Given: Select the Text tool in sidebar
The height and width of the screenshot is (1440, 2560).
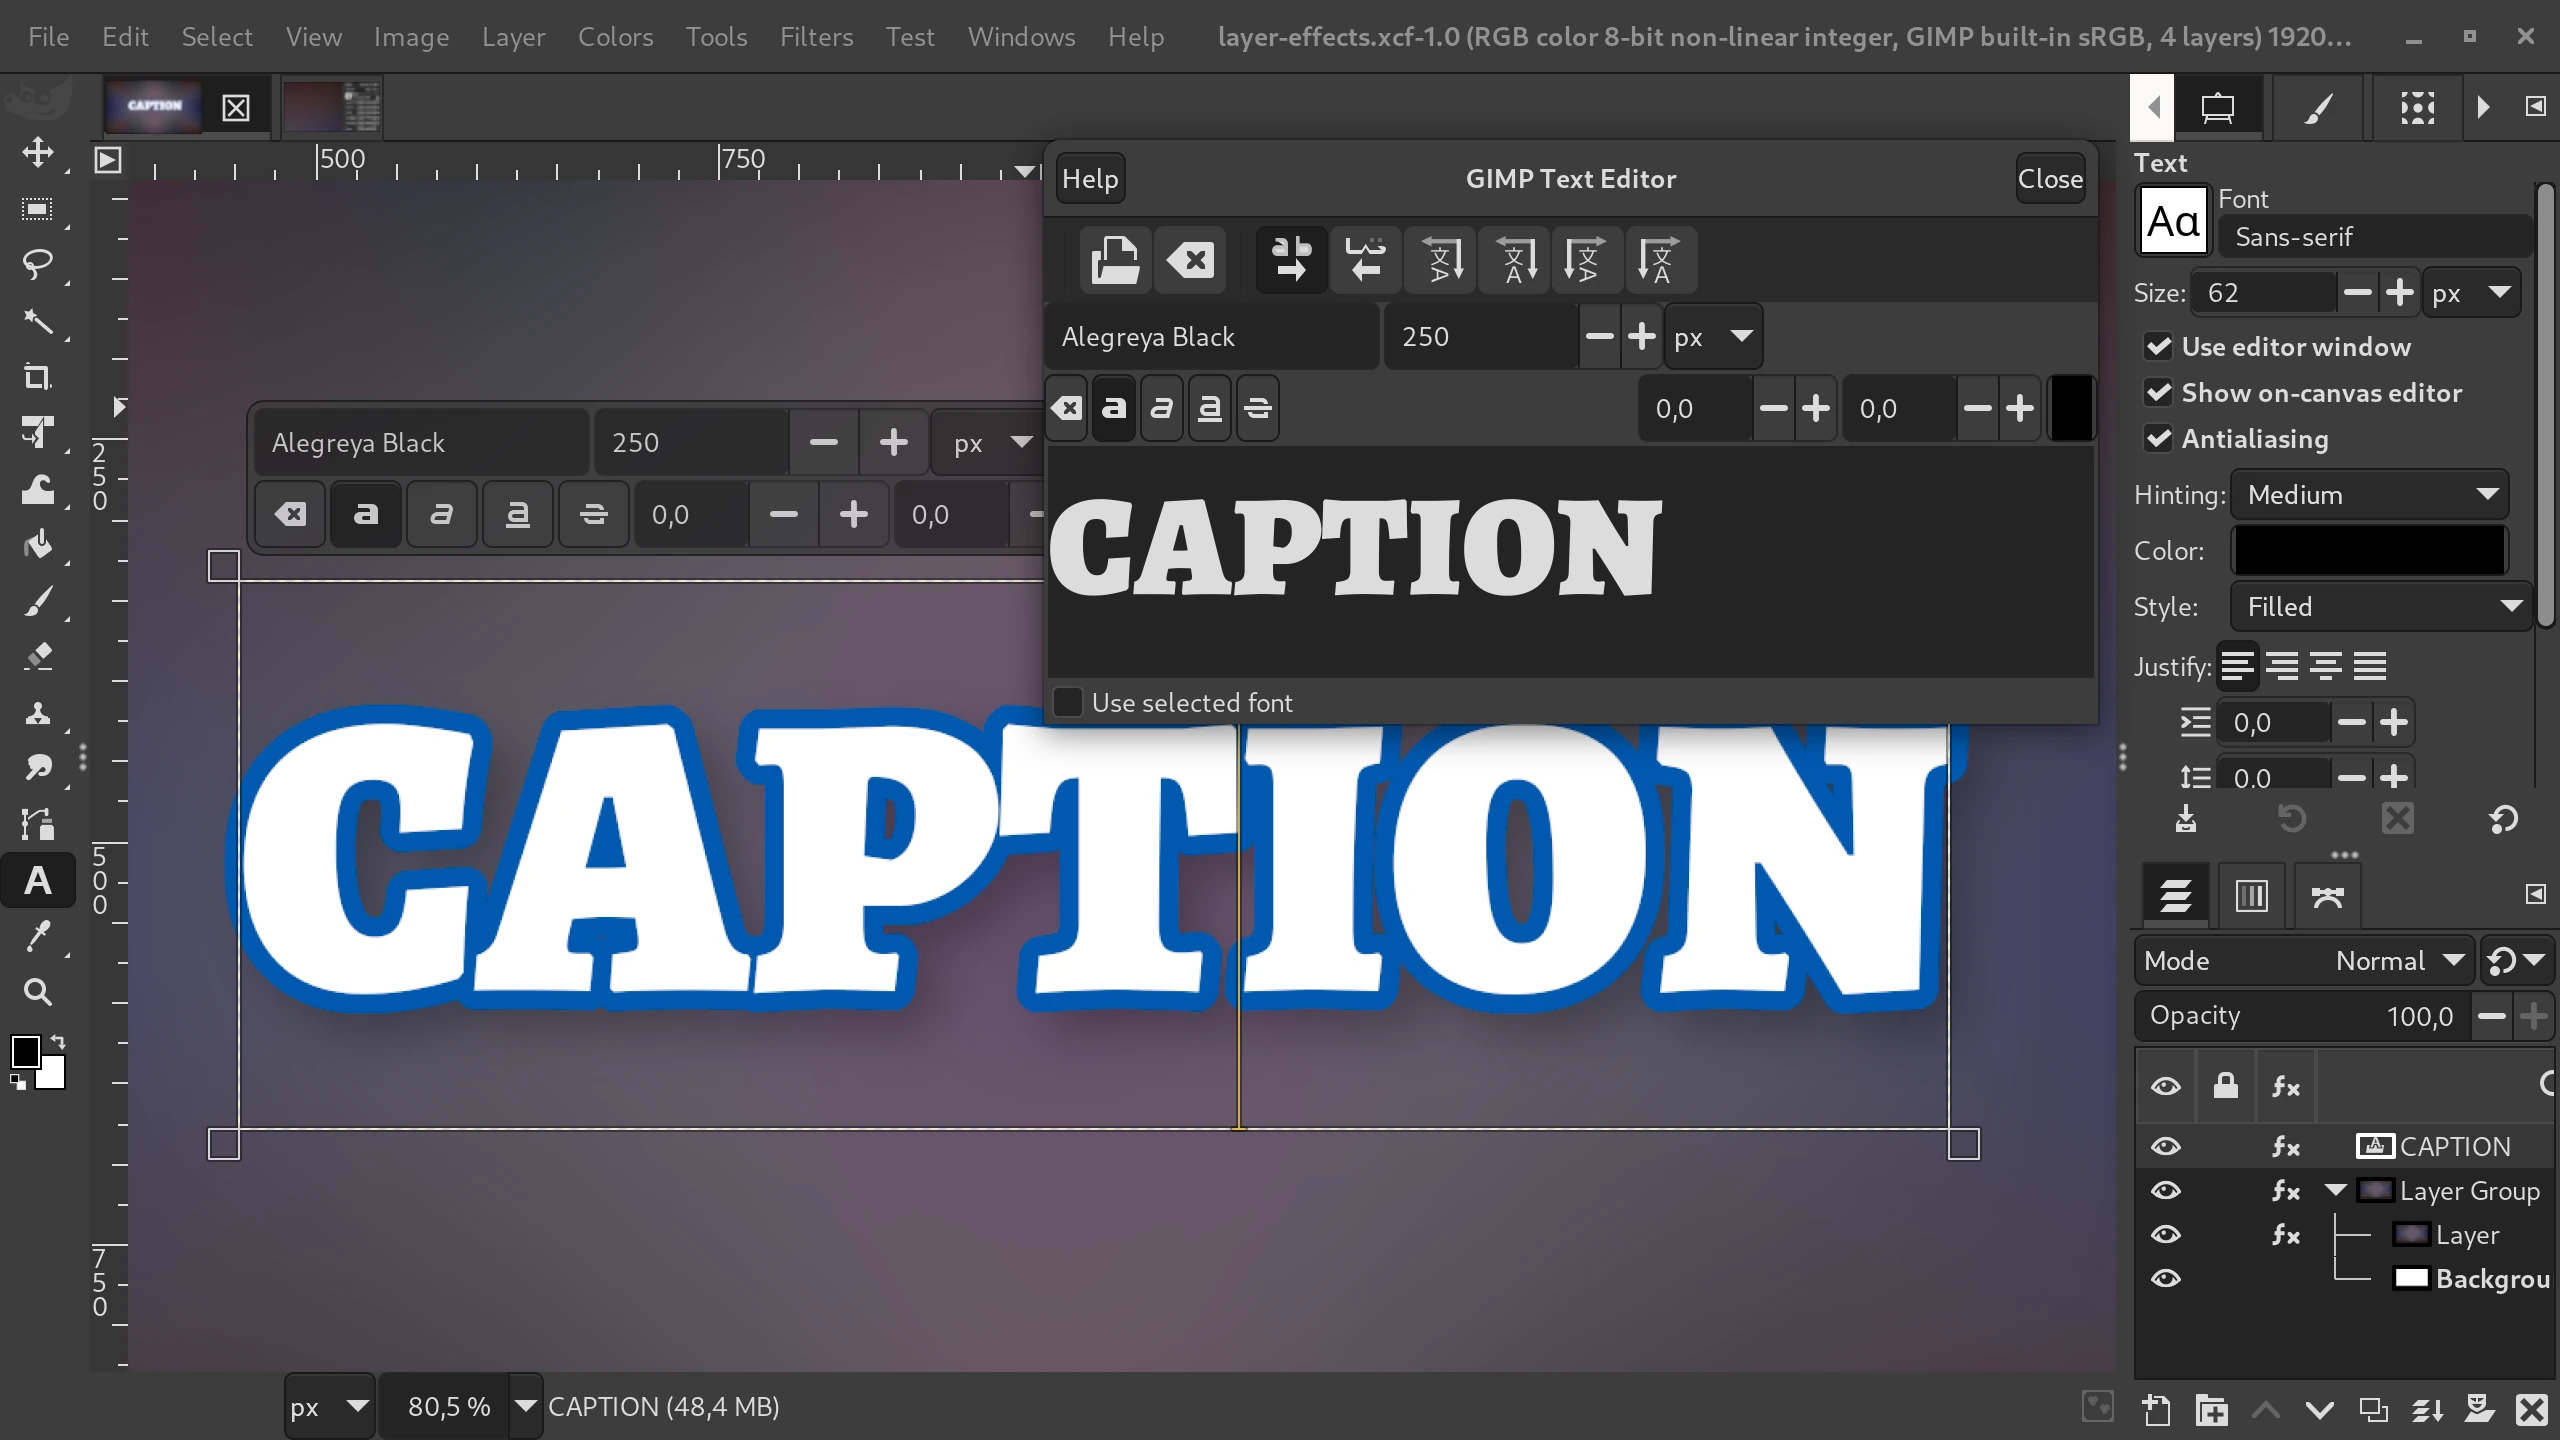Looking at the screenshot, I should (39, 881).
